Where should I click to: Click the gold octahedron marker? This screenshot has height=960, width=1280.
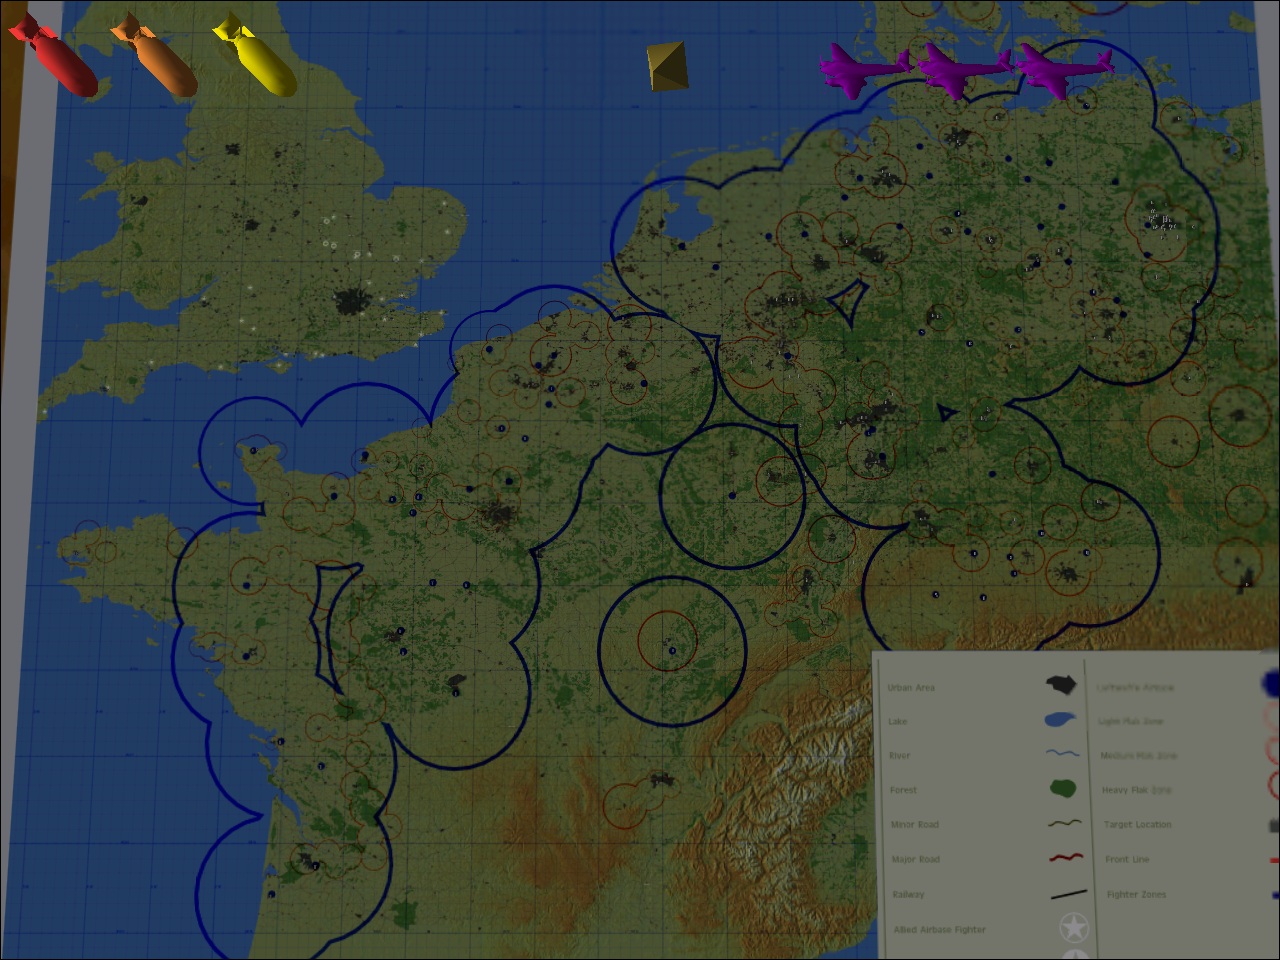coord(666,66)
